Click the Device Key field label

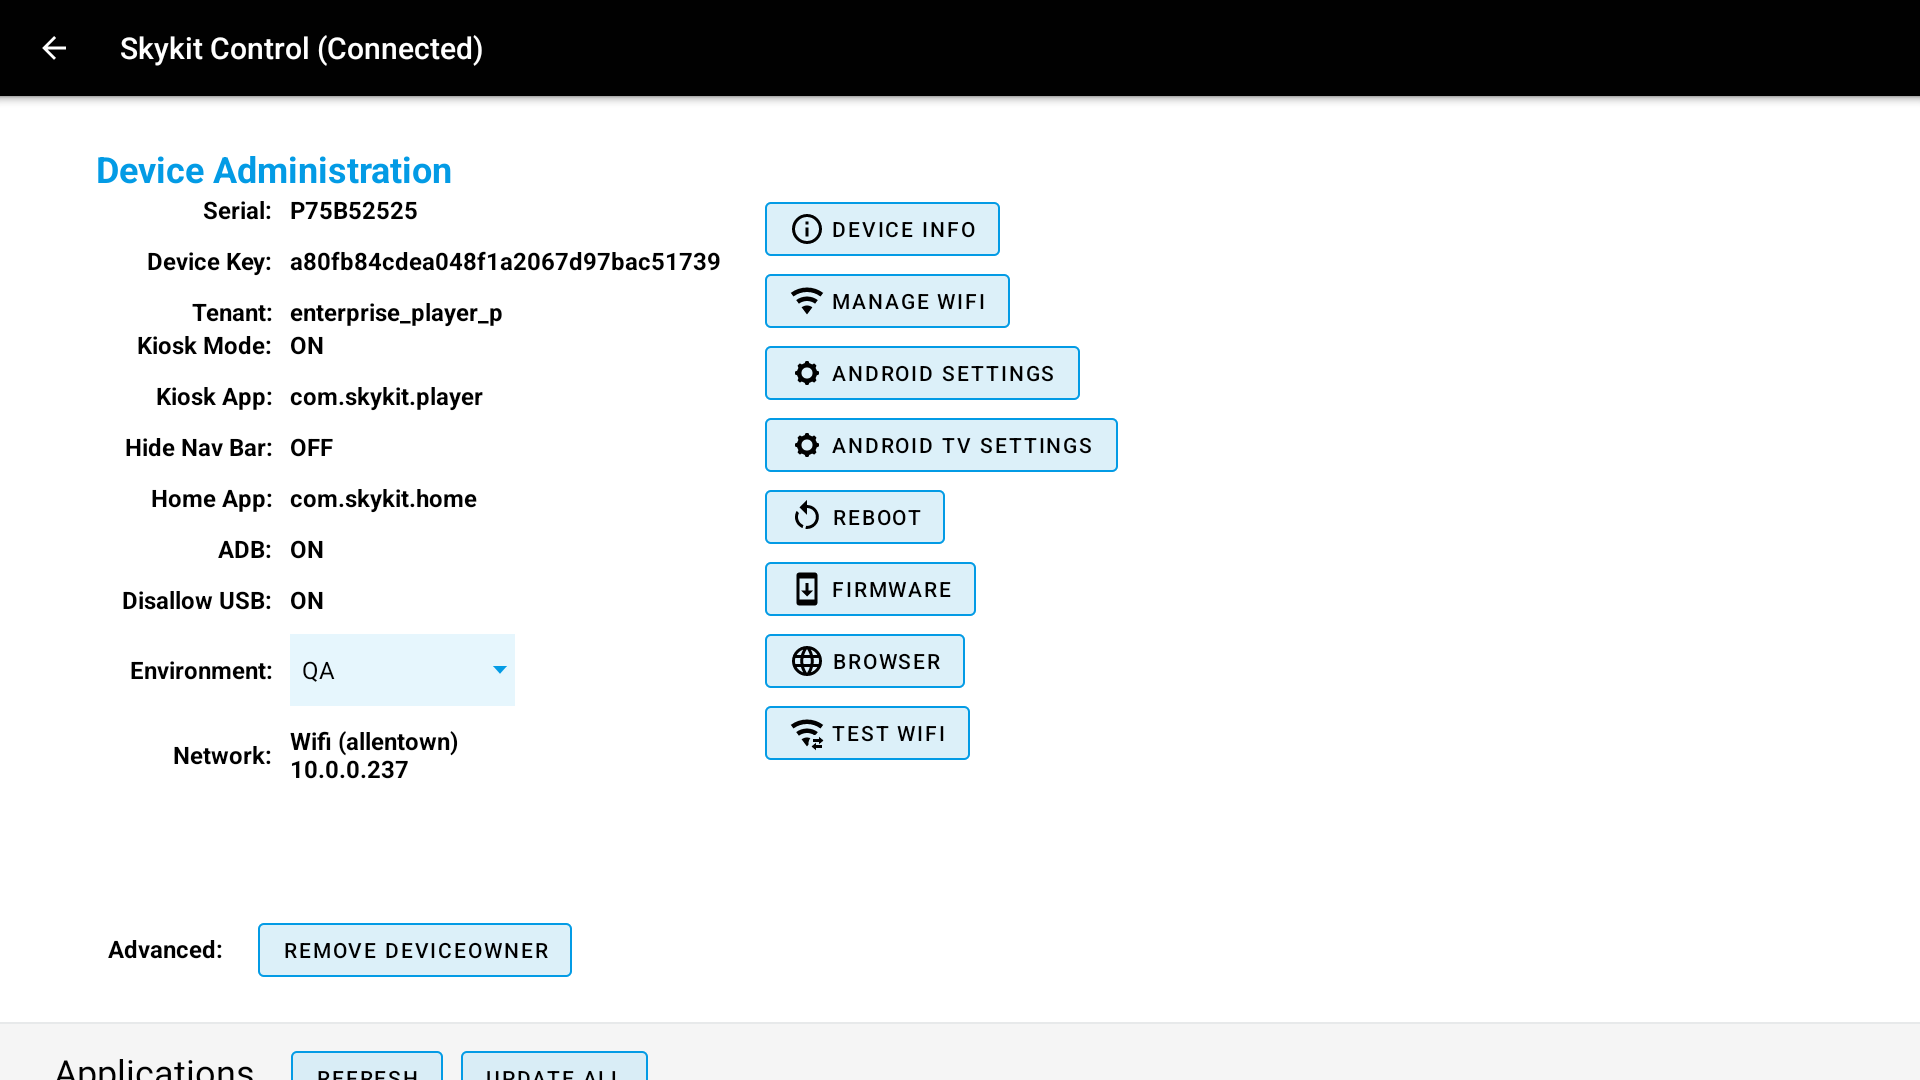pyautogui.click(x=209, y=262)
